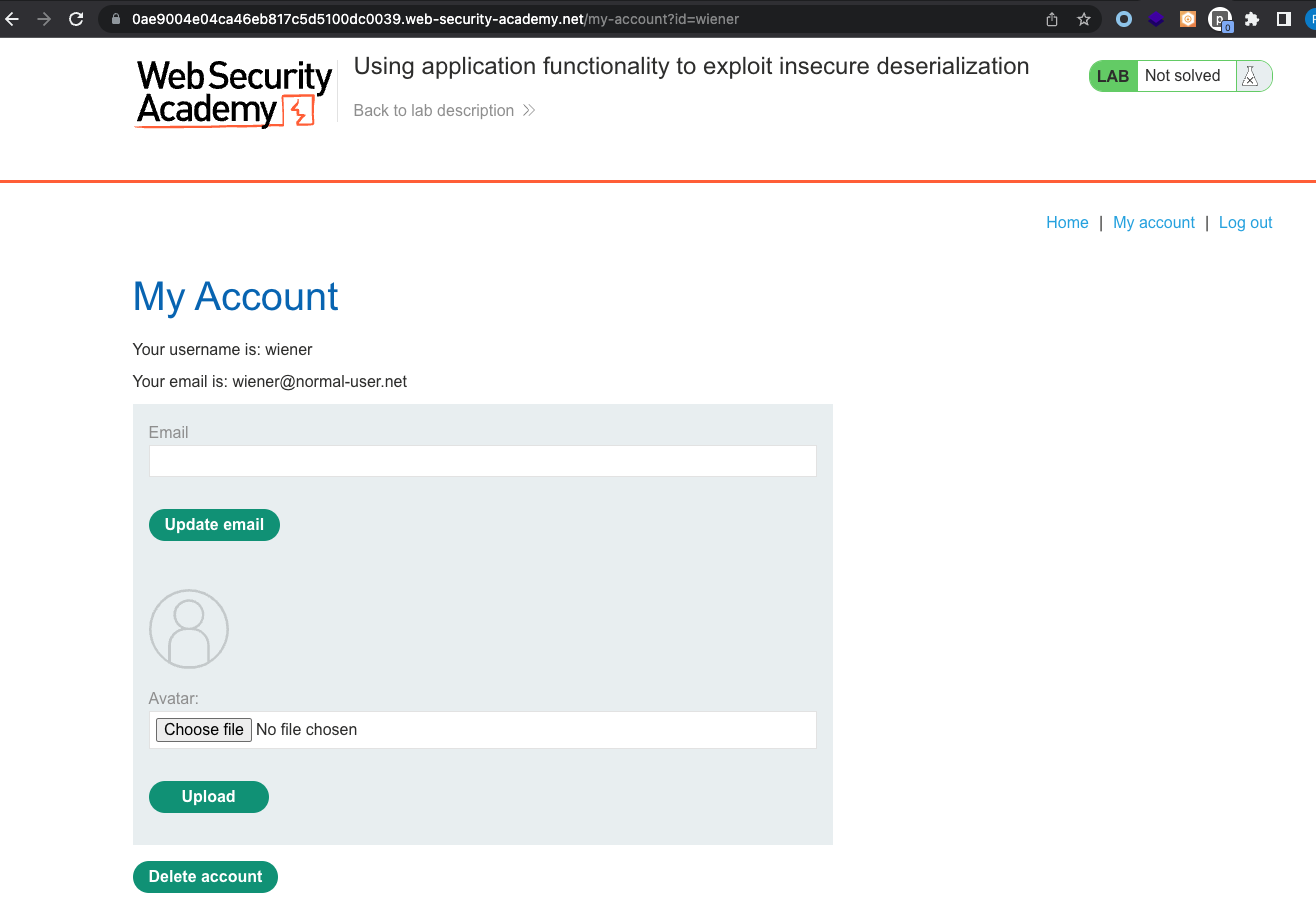Click the purple layered extension icon
The height and width of the screenshot is (903, 1316).
(1156, 19)
